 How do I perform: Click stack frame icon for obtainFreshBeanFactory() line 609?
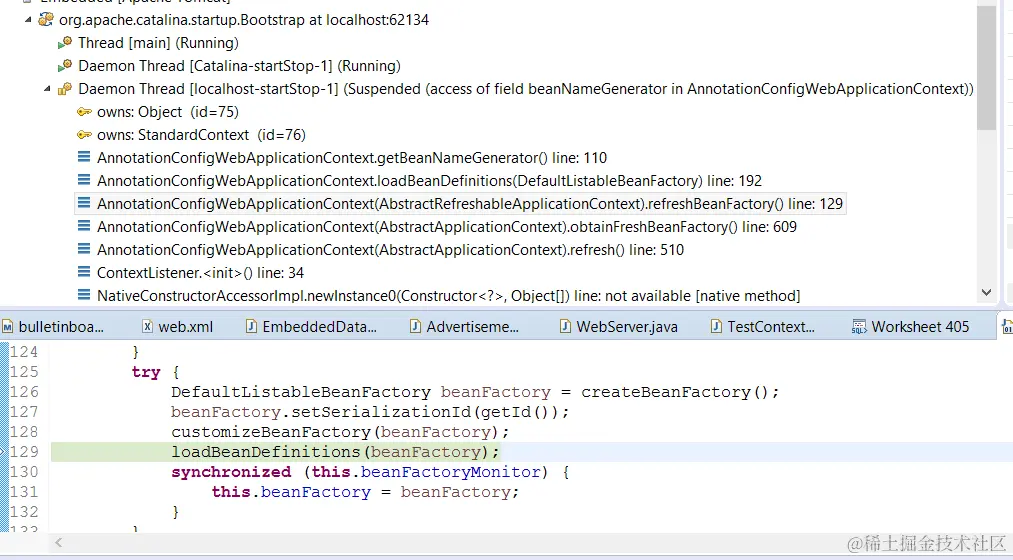(x=84, y=226)
